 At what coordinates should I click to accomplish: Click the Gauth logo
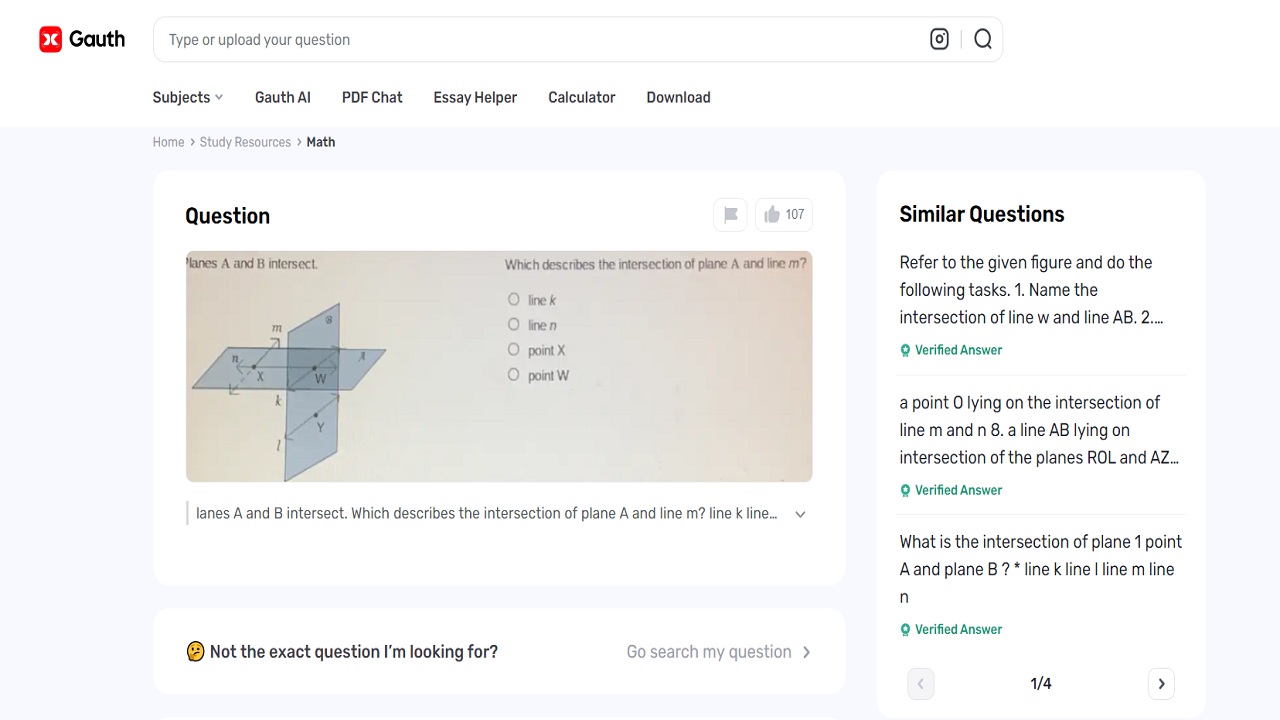(82, 39)
